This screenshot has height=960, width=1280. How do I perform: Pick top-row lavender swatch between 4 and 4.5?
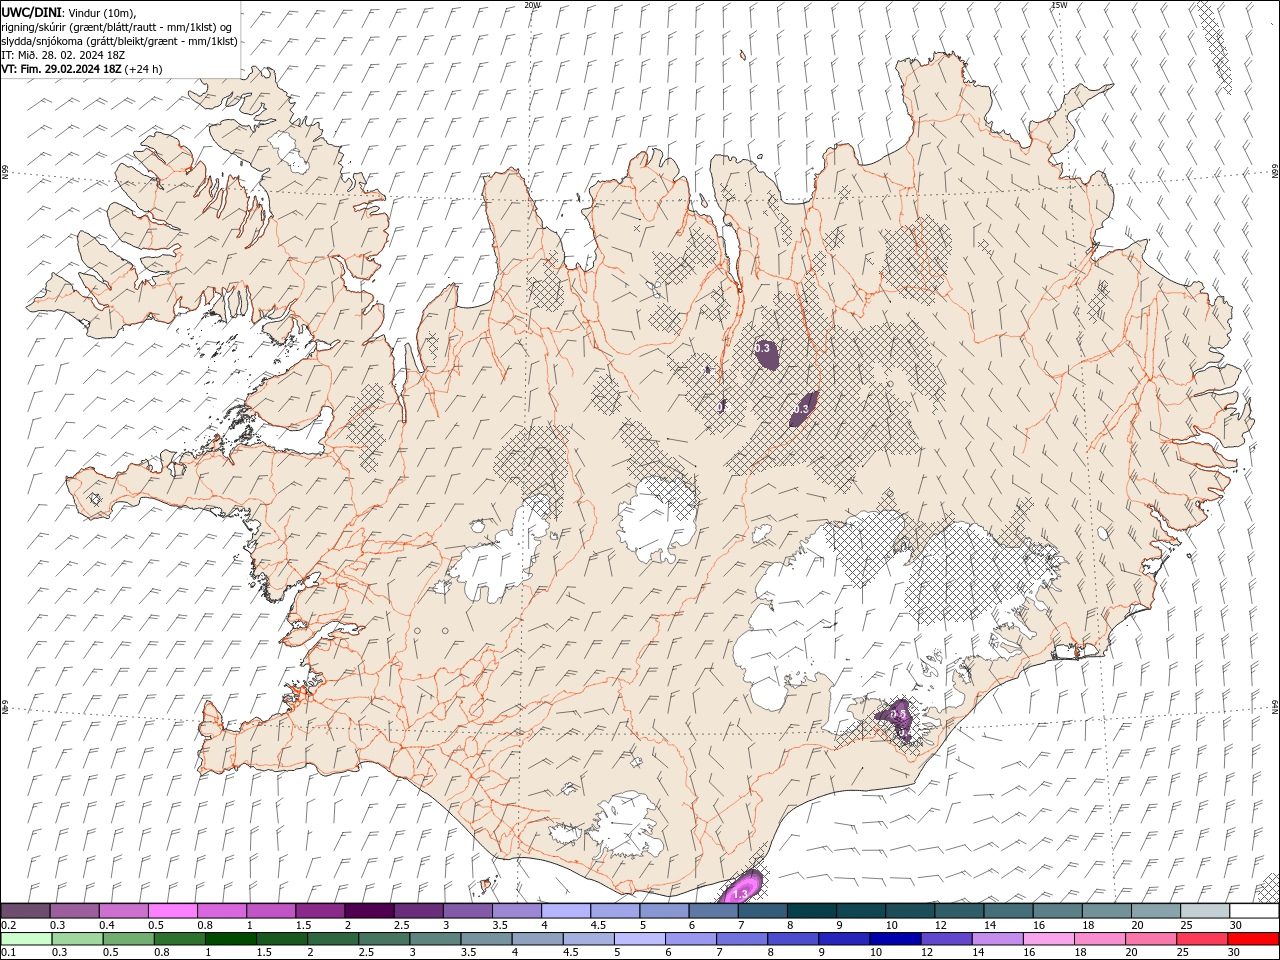(564, 911)
